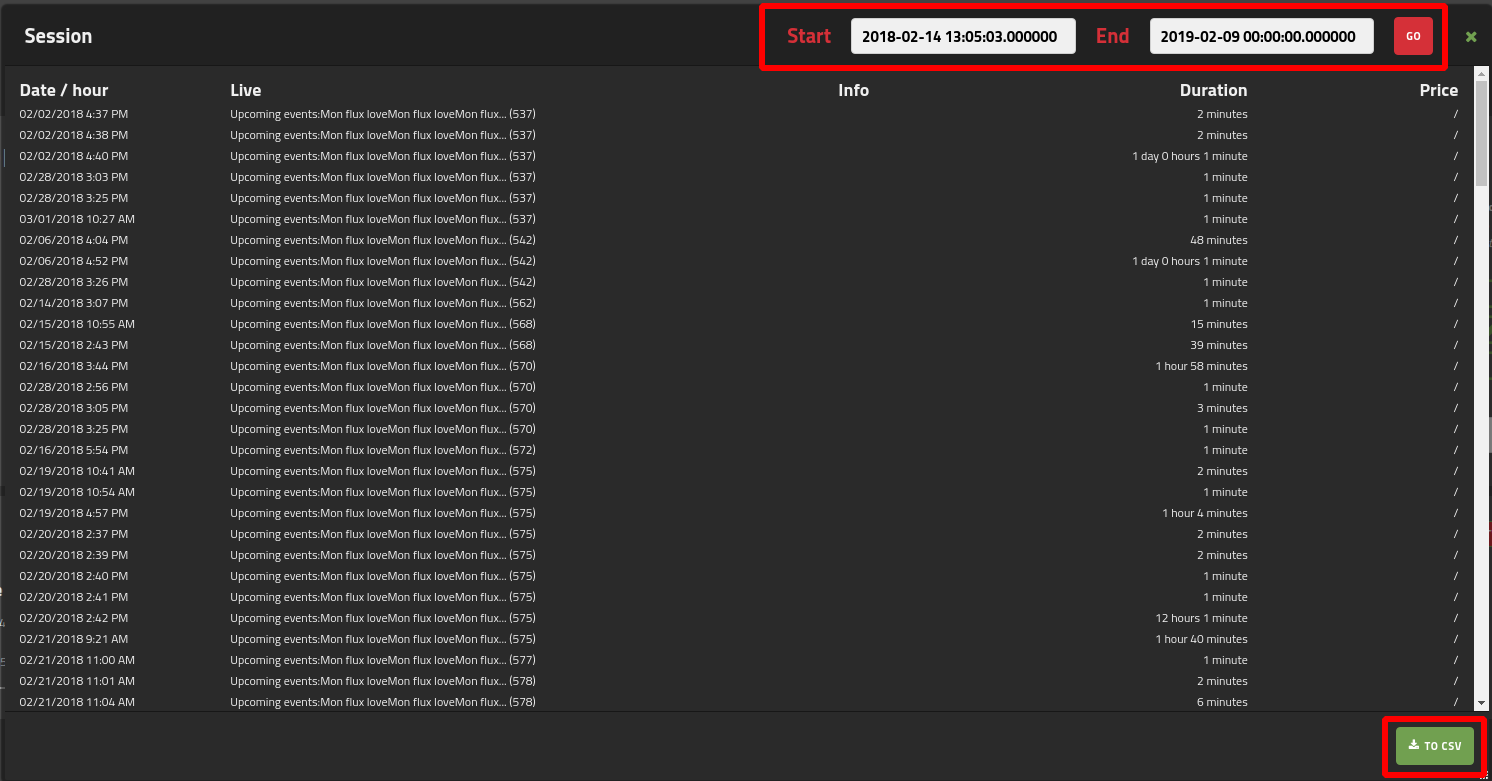The height and width of the screenshot is (781, 1492).
Task: Click the 39 minutes duration cell
Action: tap(1219, 345)
